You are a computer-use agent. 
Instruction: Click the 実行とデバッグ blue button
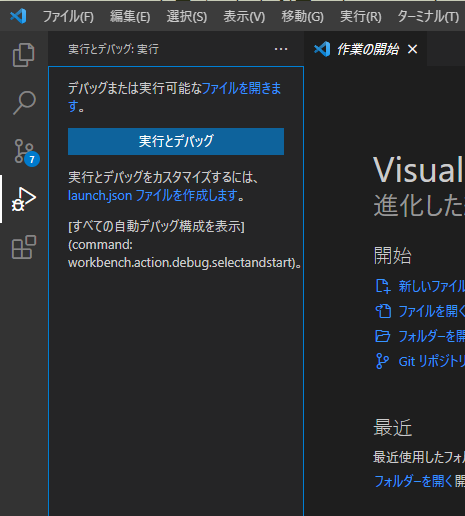tap(176, 141)
